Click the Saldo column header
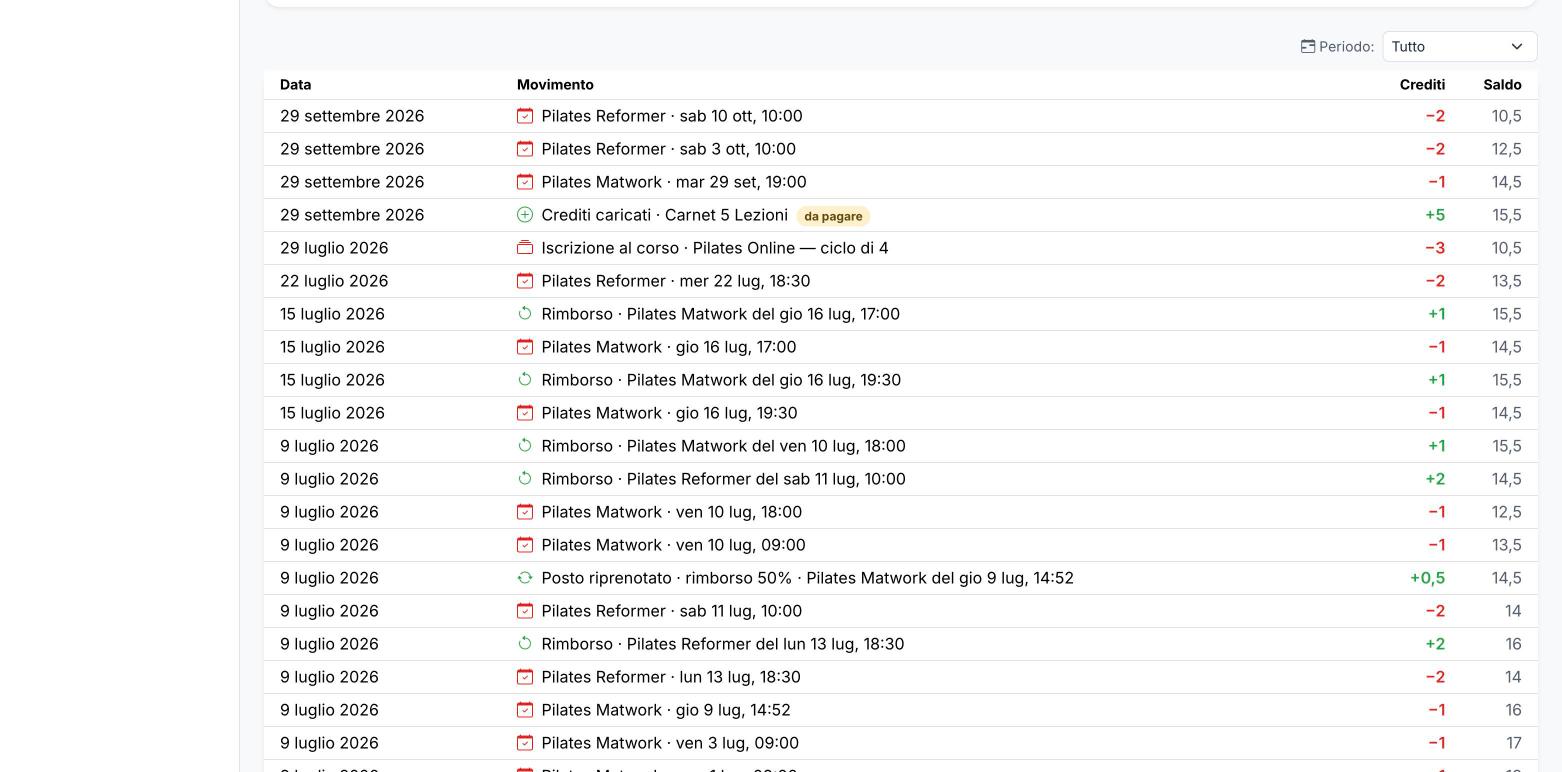The height and width of the screenshot is (772, 1562). click(1502, 85)
